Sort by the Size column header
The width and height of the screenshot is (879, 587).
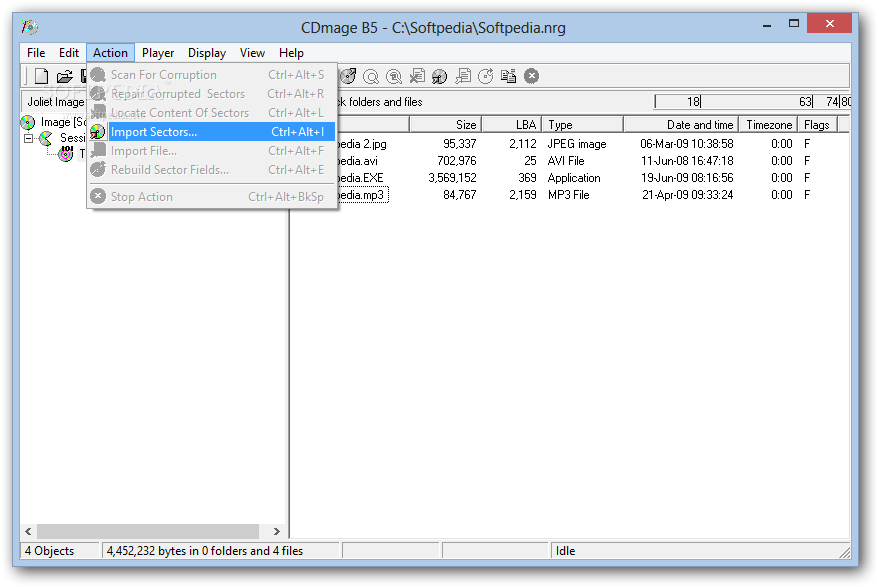(445, 124)
